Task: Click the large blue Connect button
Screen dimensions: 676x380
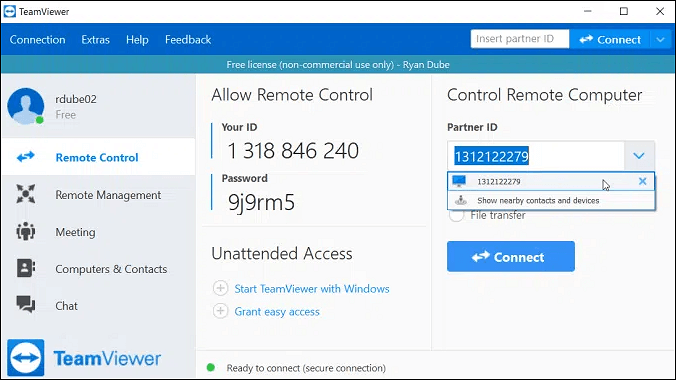Action: (x=510, y=257)
